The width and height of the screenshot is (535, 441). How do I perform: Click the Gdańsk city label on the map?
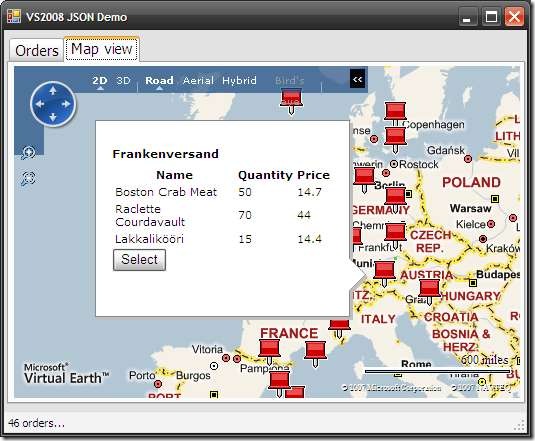(x=446, y=150)
